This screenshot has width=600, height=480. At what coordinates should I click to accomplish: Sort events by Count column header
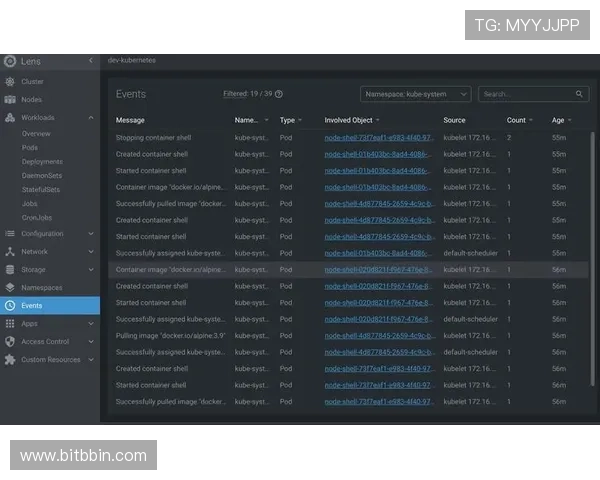516,120
